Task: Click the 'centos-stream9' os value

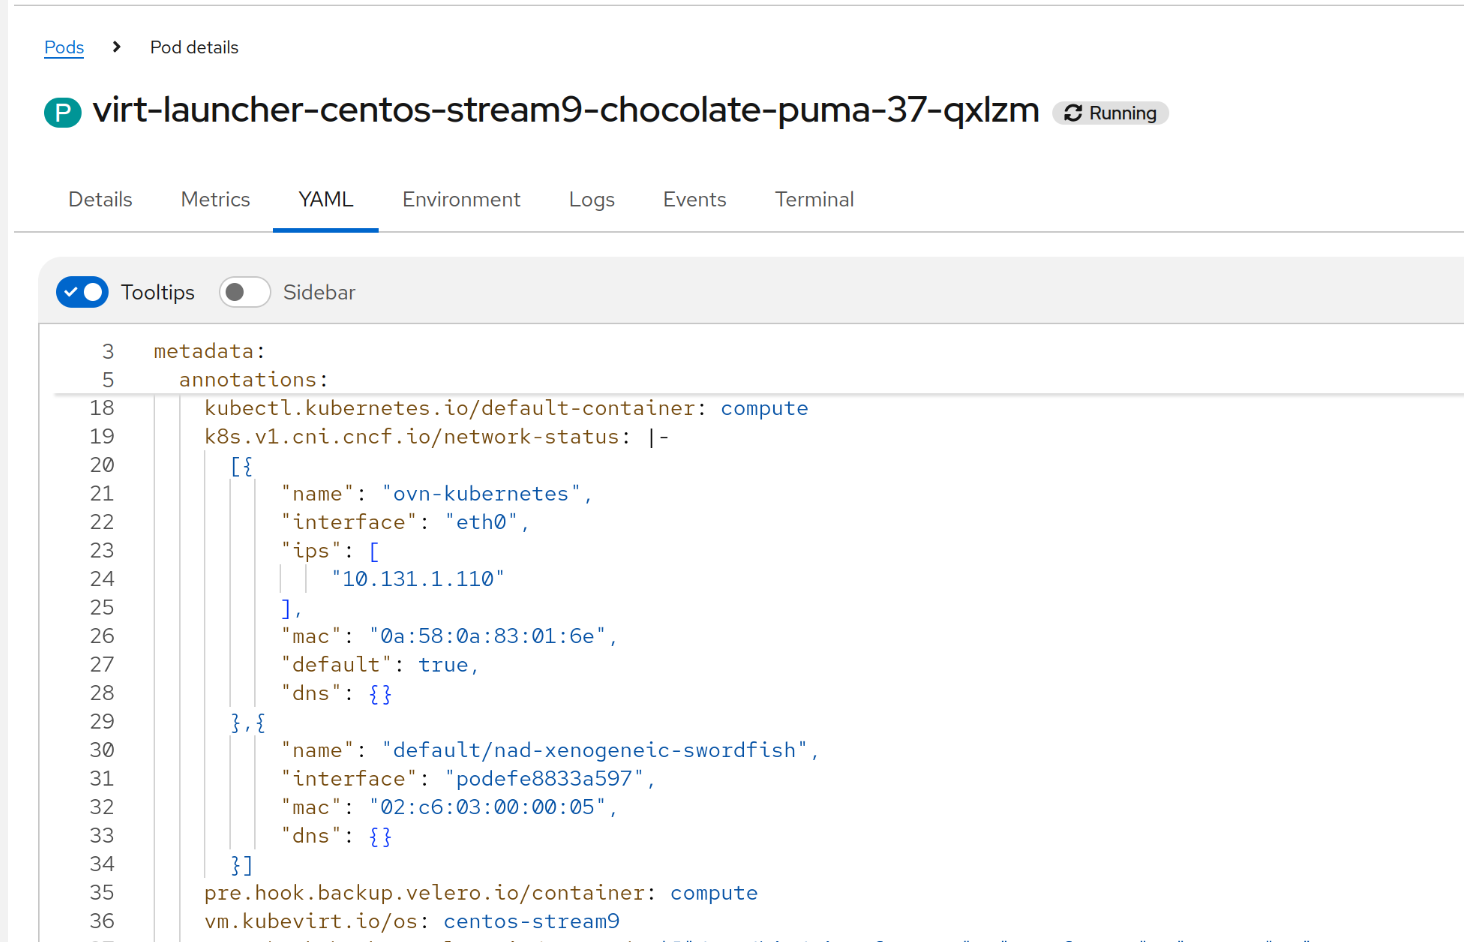Action: 531,921
